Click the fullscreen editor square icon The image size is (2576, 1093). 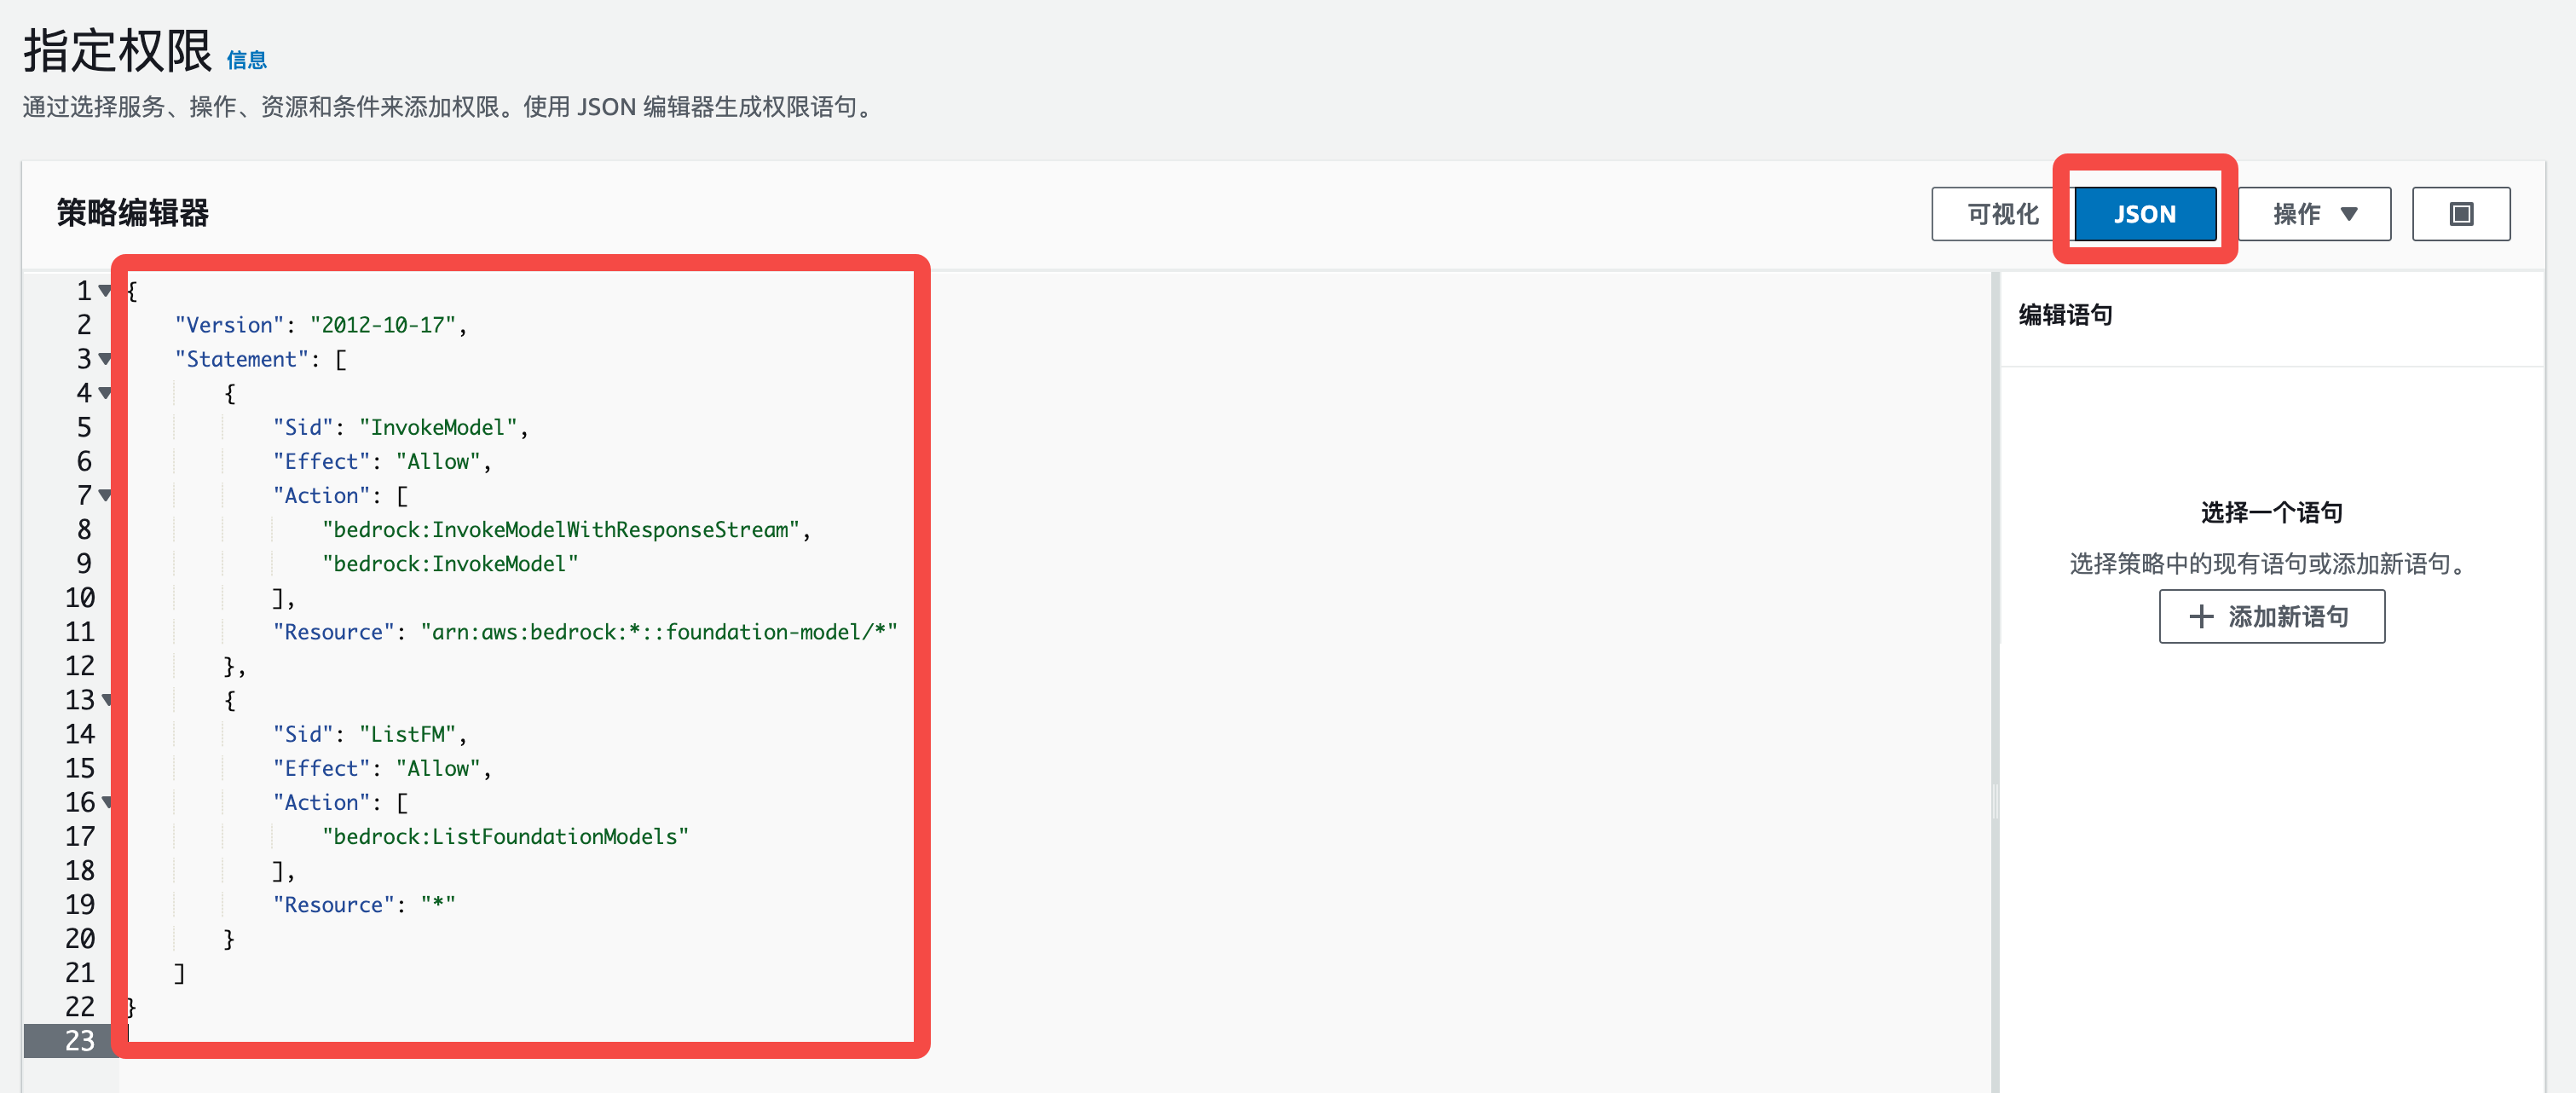point(2460,214)
